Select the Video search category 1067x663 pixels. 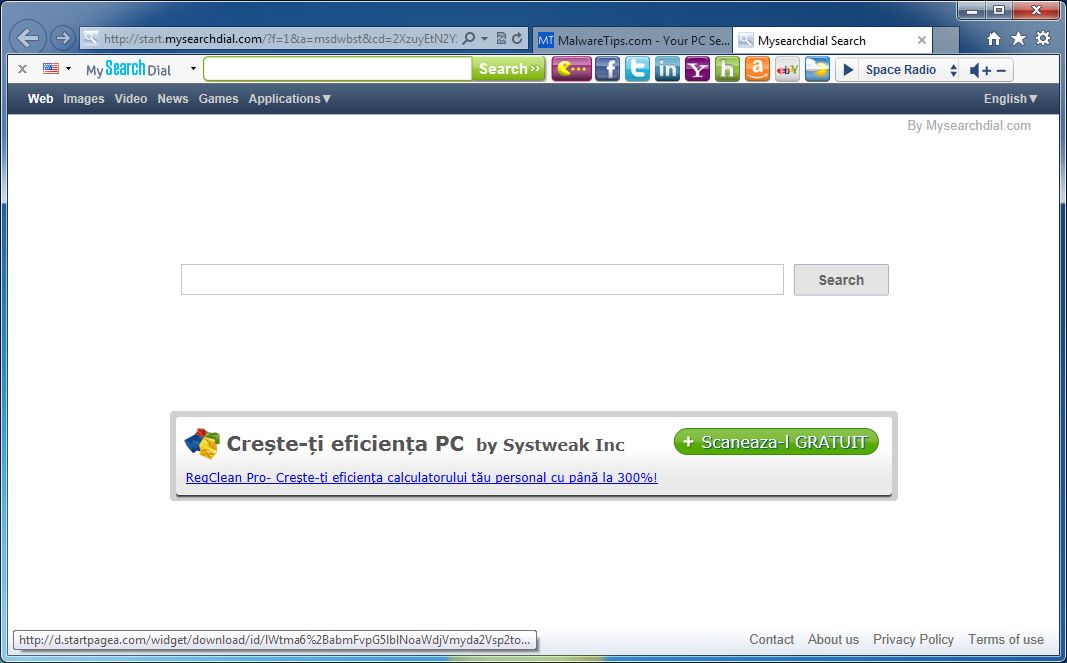(x=131, y=99)
